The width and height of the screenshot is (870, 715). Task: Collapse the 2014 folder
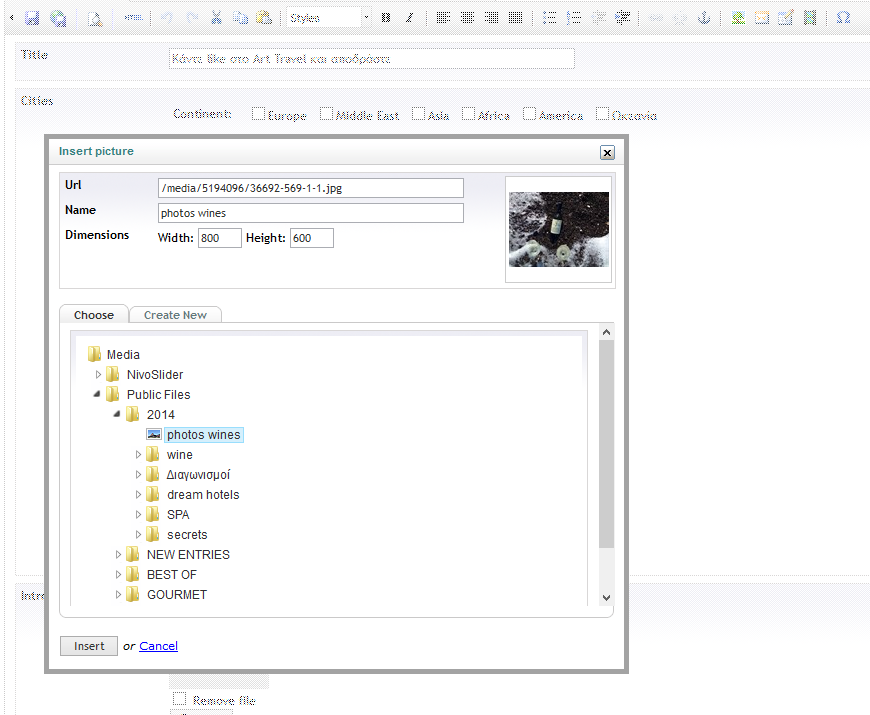click(x=117, y=414)
